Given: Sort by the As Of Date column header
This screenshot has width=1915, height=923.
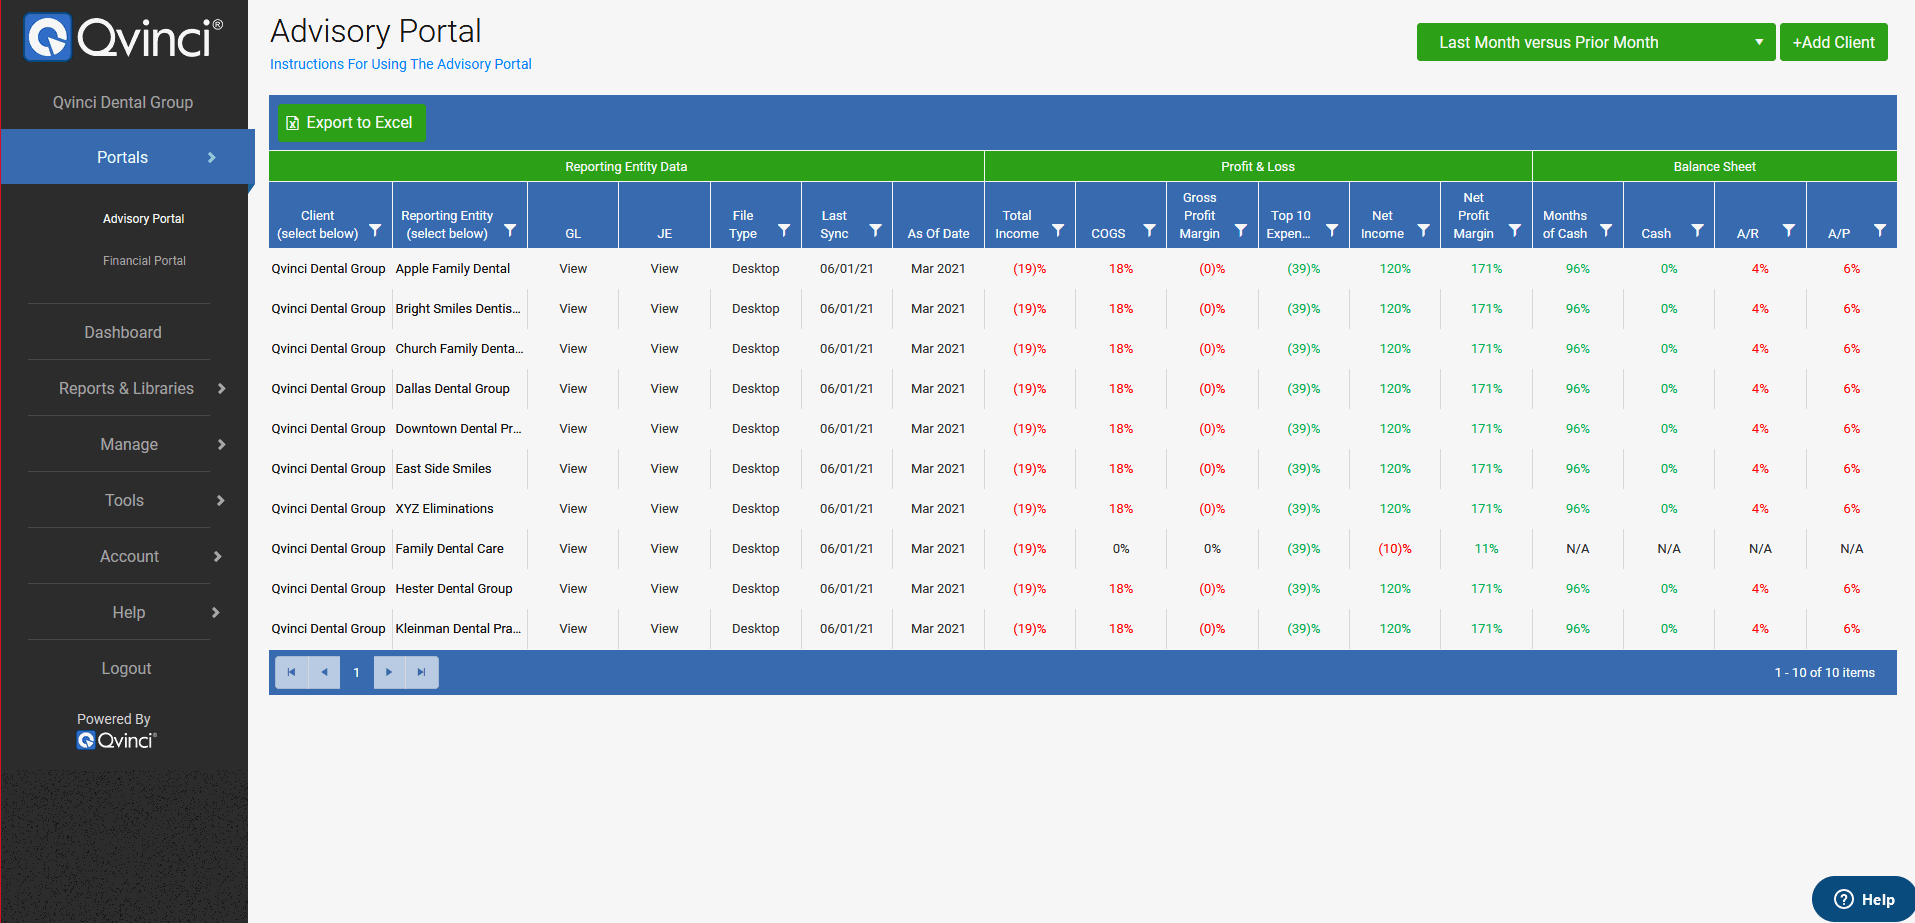Looking at the screenshot, I should pos(938,233).
